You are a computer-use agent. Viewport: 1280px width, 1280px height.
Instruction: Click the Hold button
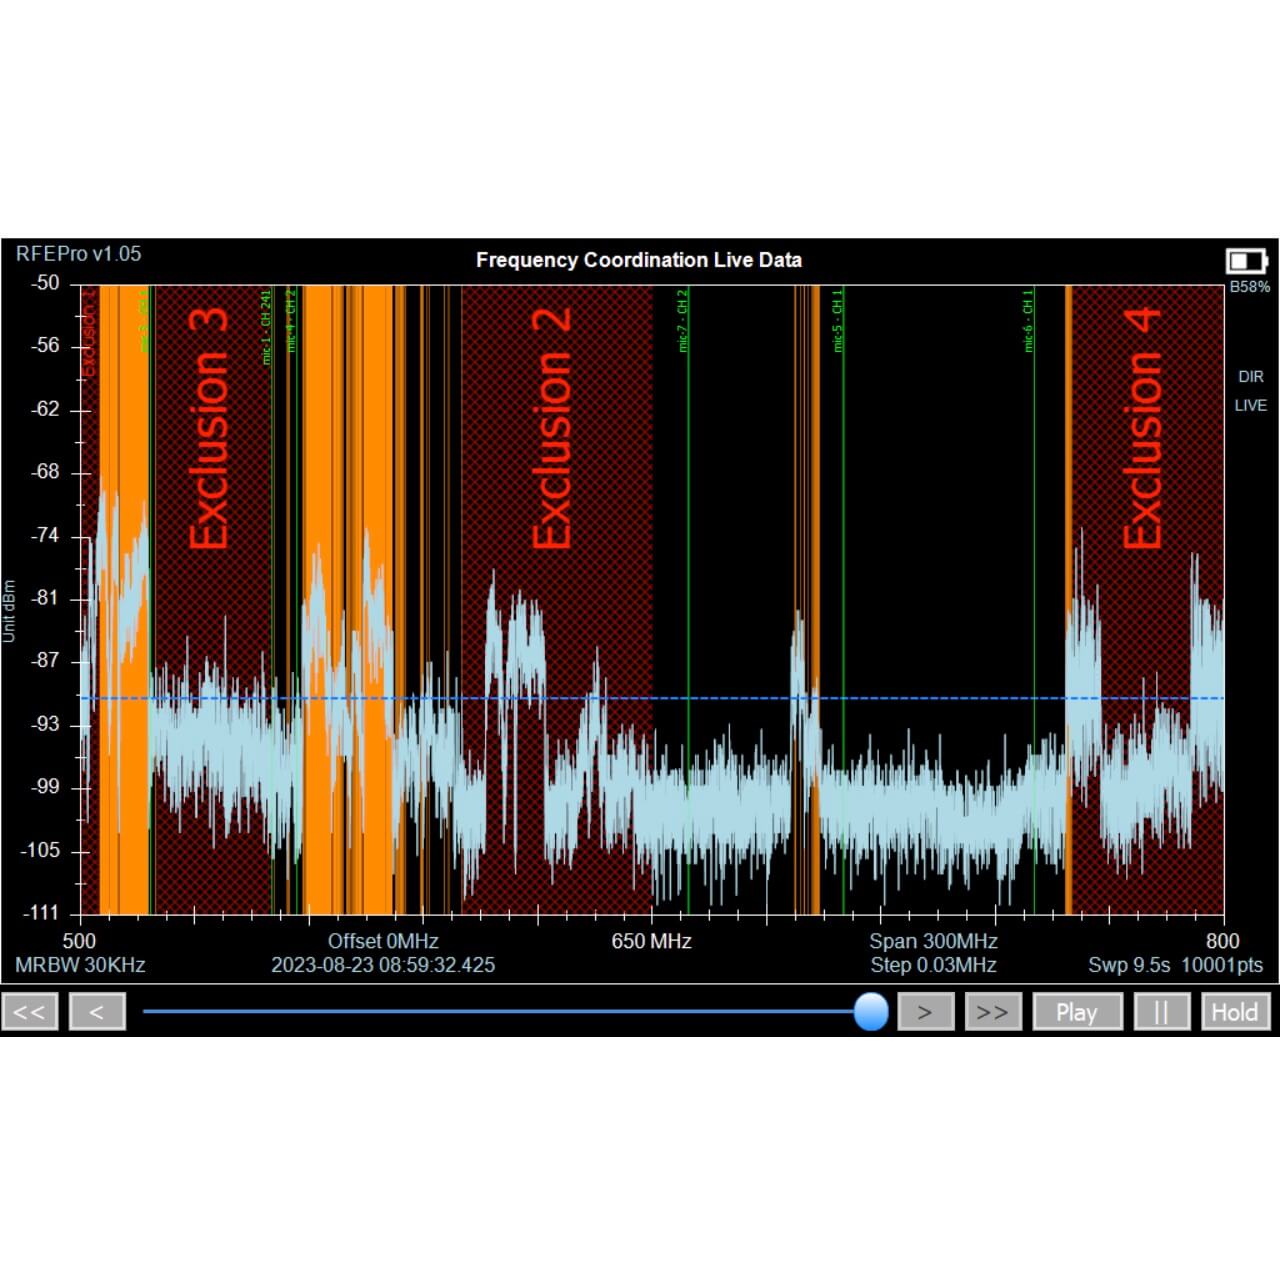[1235, 1011]
